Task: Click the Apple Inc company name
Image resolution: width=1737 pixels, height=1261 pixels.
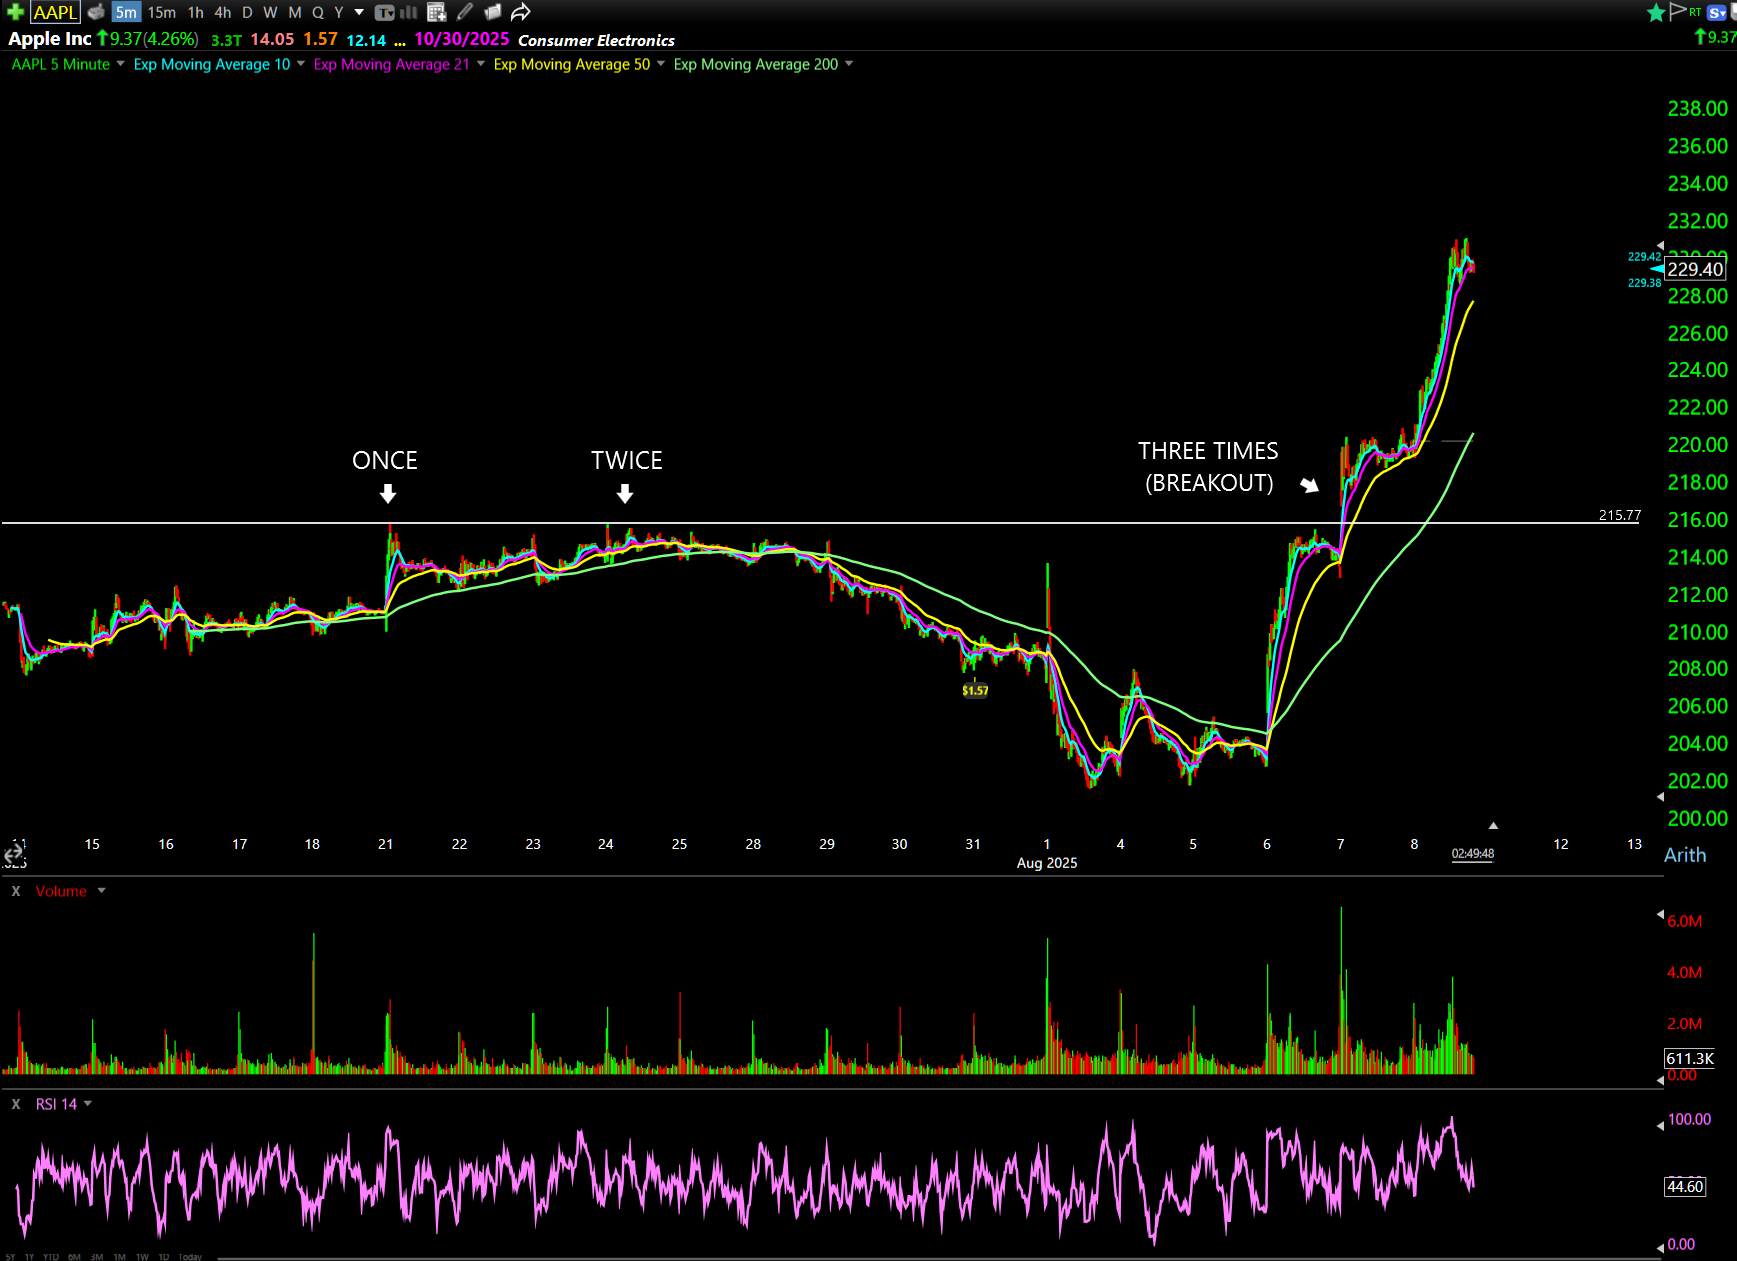Action: pos(50,39)
